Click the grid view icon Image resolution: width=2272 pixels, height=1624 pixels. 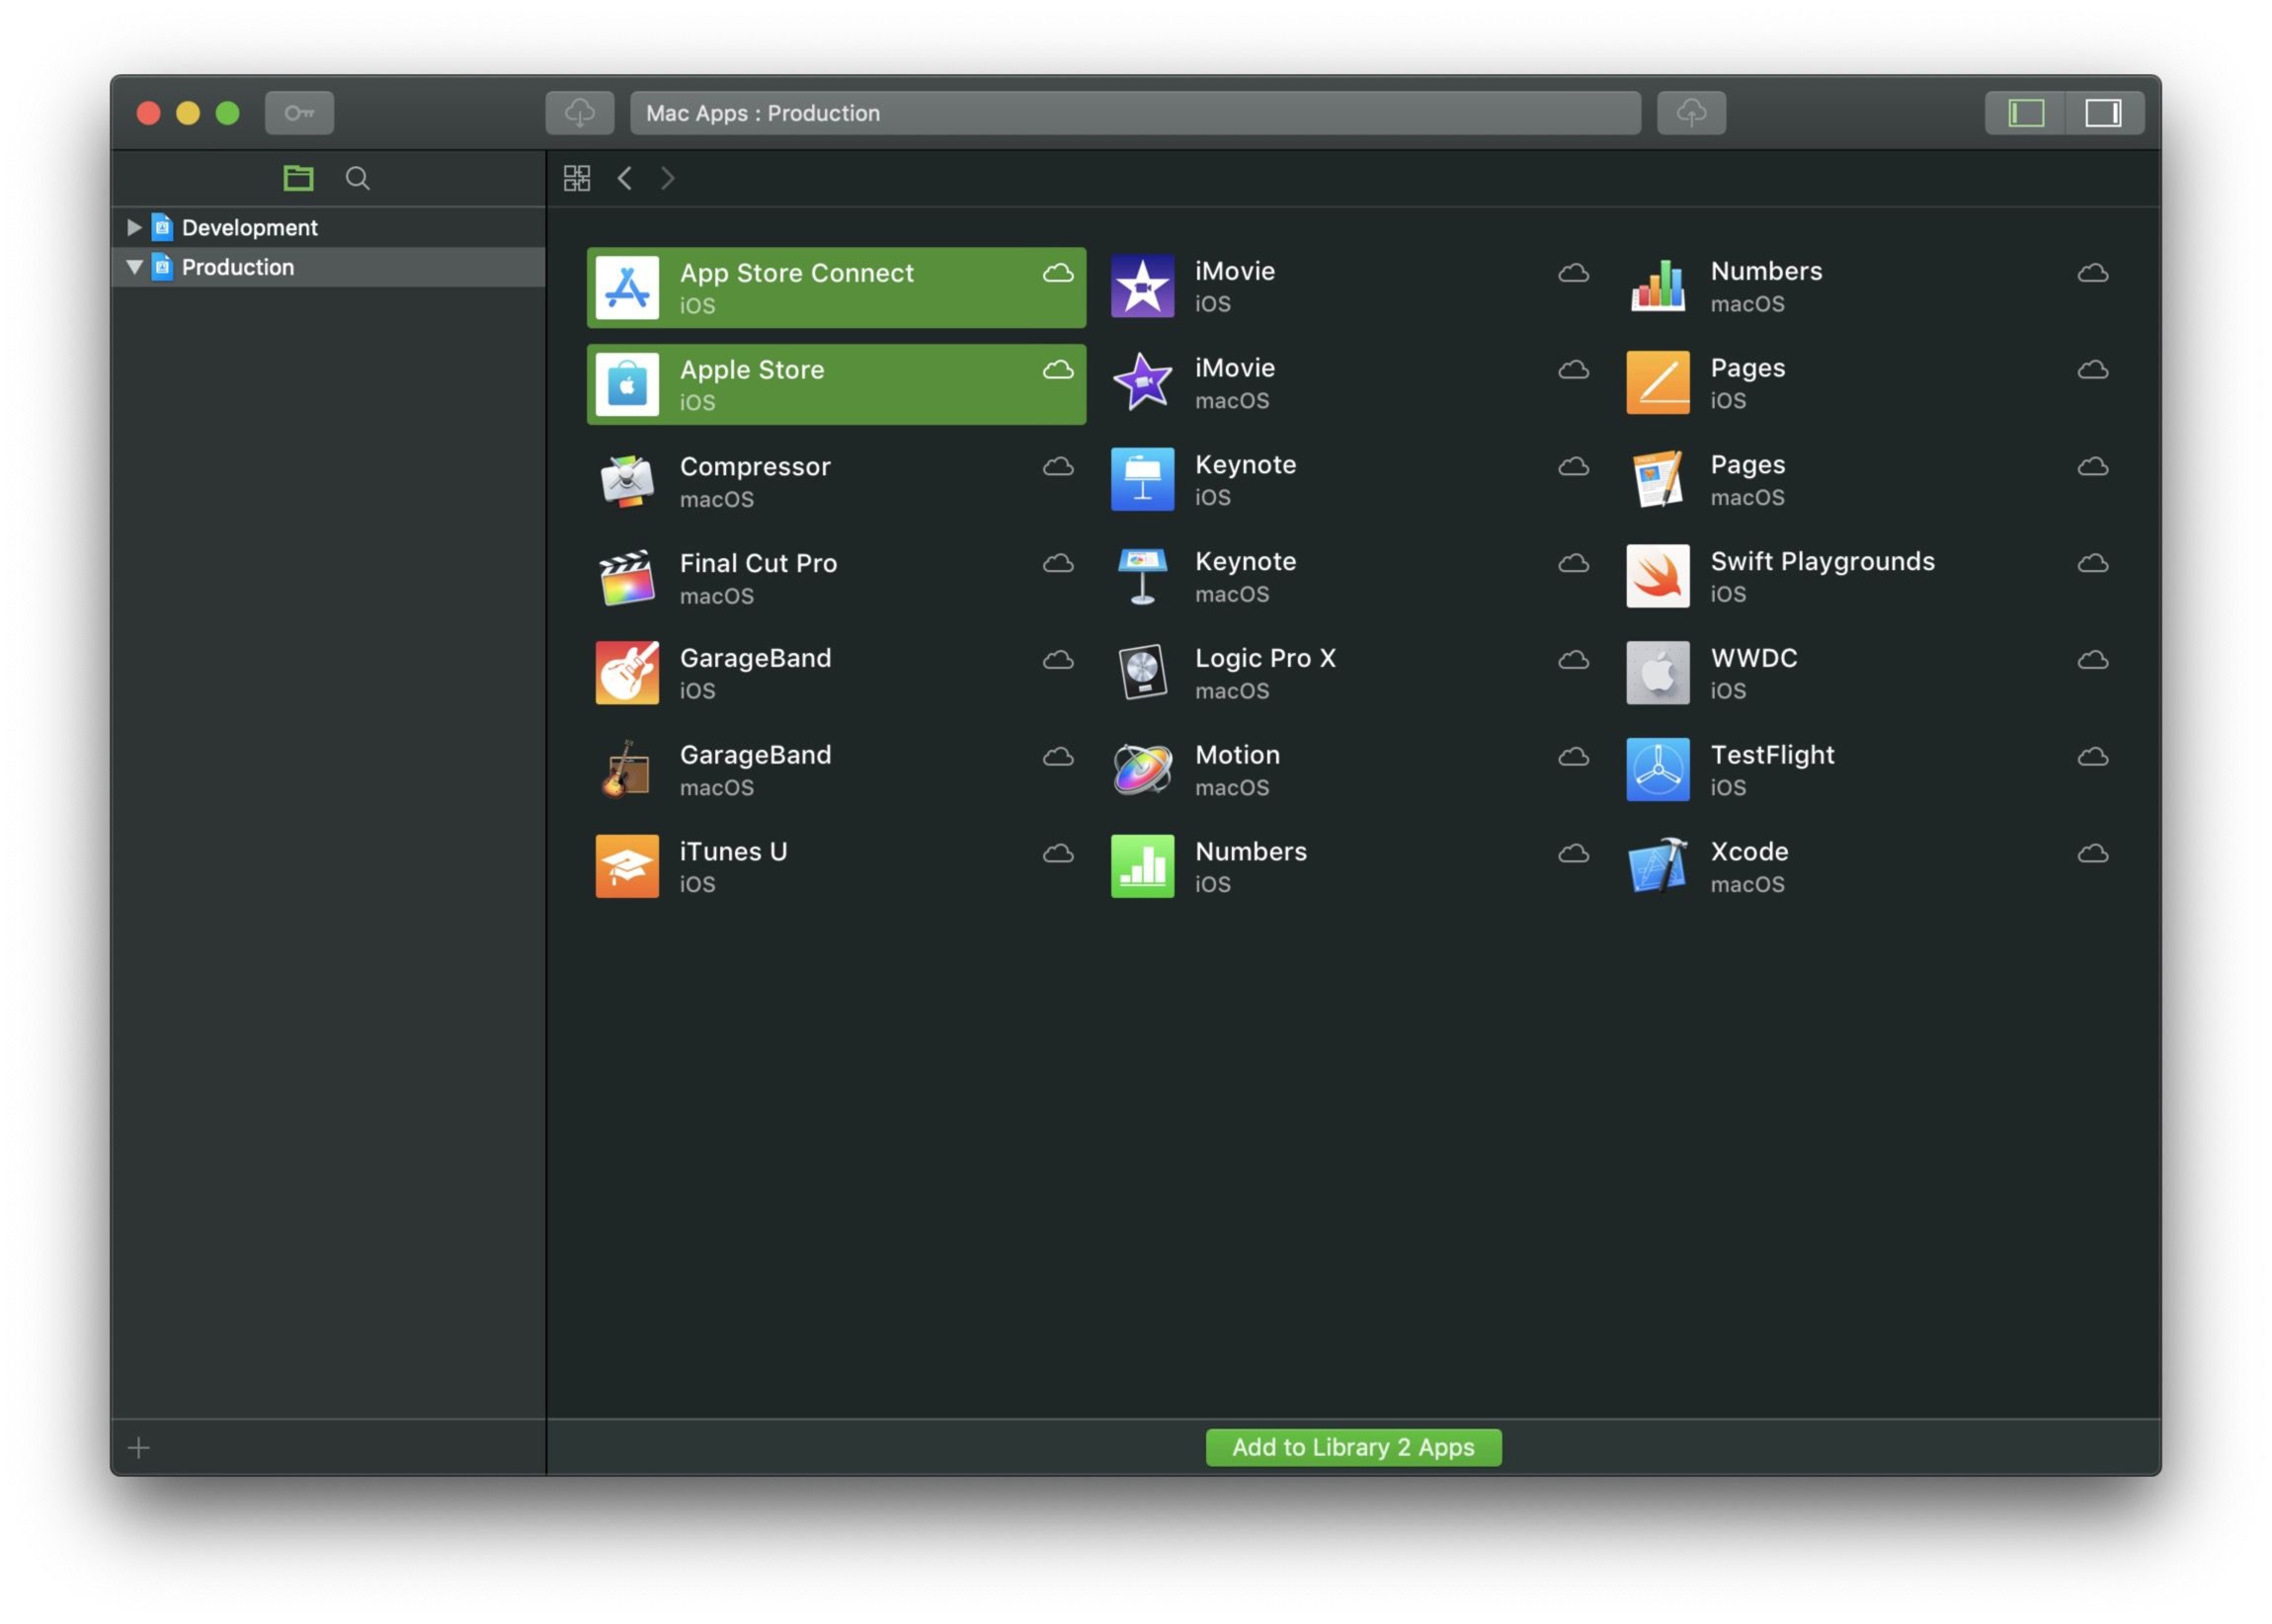[577, 178]
